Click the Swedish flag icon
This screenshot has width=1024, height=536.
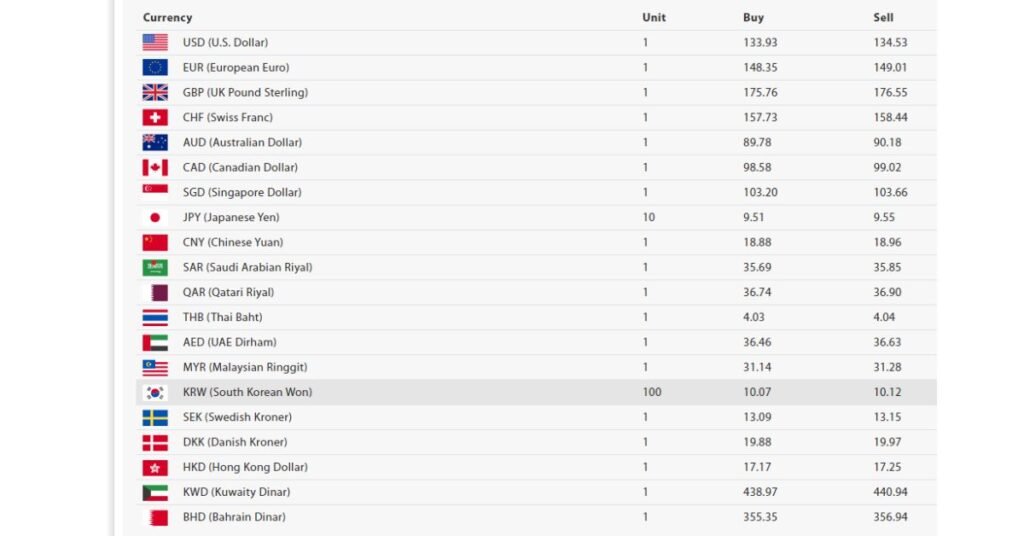155,417
